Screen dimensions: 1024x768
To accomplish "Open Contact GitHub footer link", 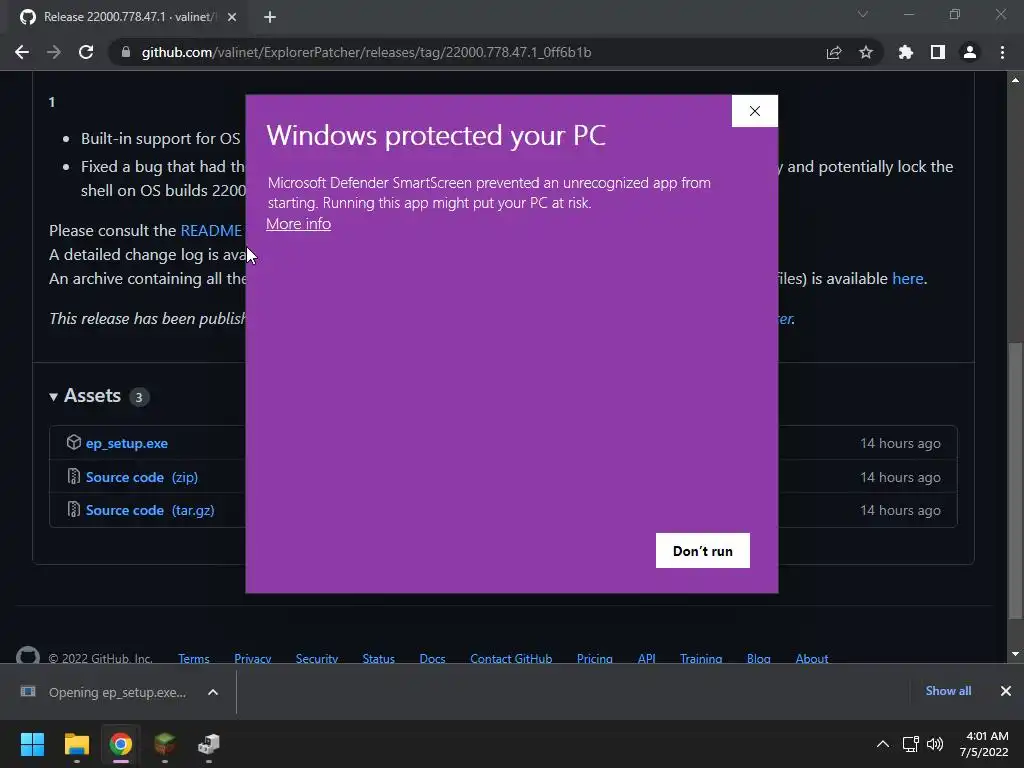I will [511, 658].
